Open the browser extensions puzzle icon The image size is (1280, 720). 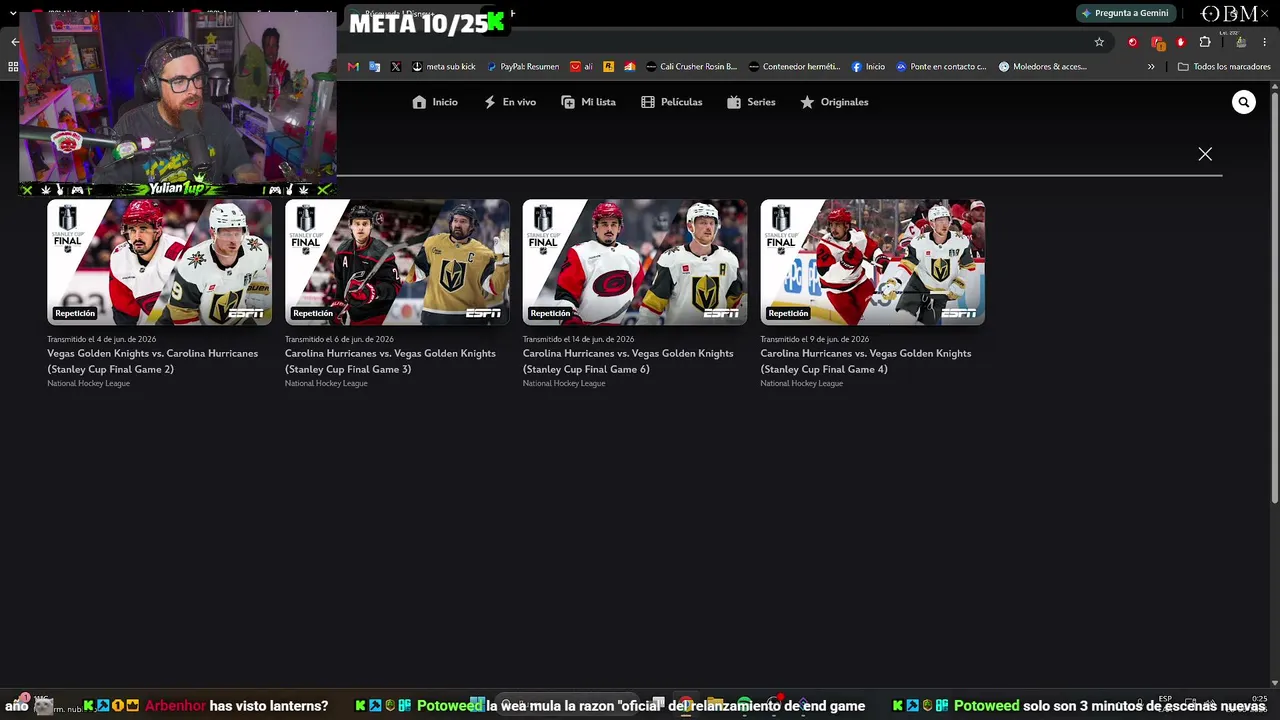(1205, 42)
